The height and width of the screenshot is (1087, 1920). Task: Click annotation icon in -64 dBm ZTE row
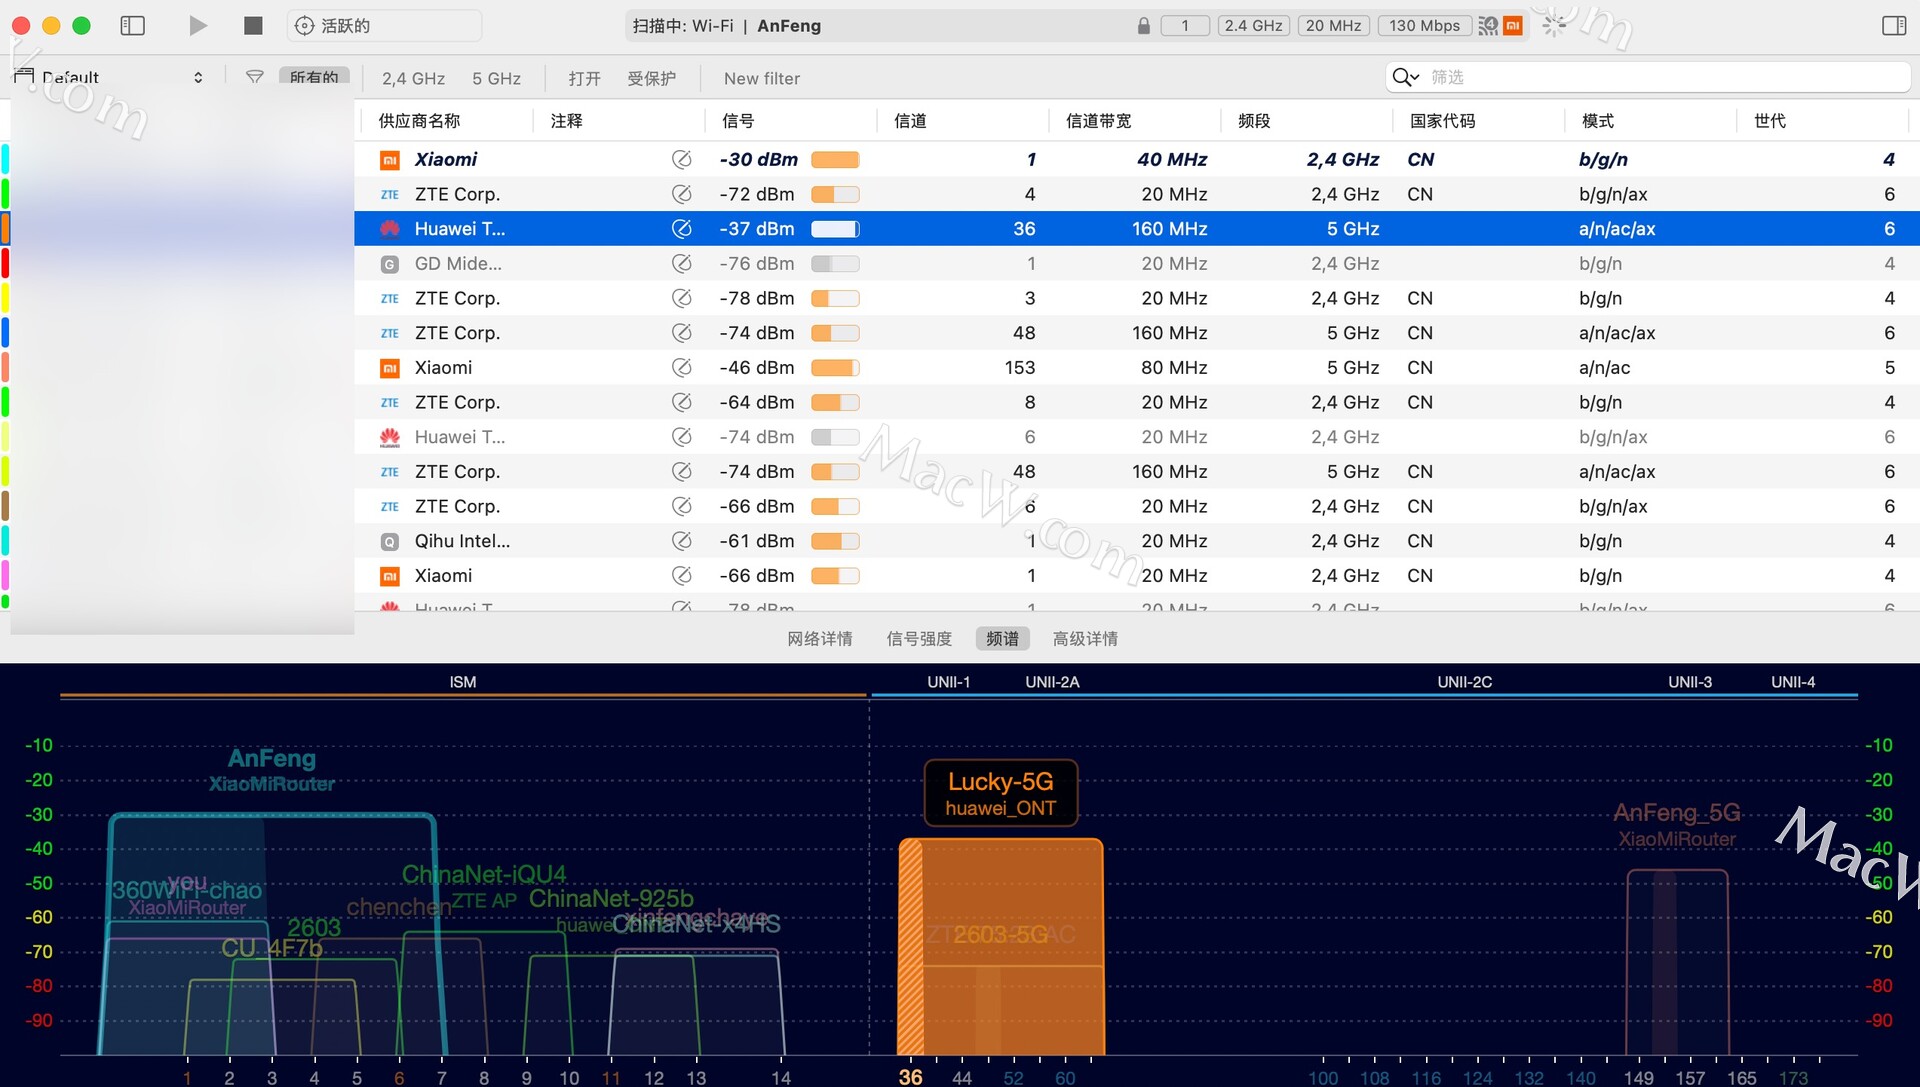681,402
